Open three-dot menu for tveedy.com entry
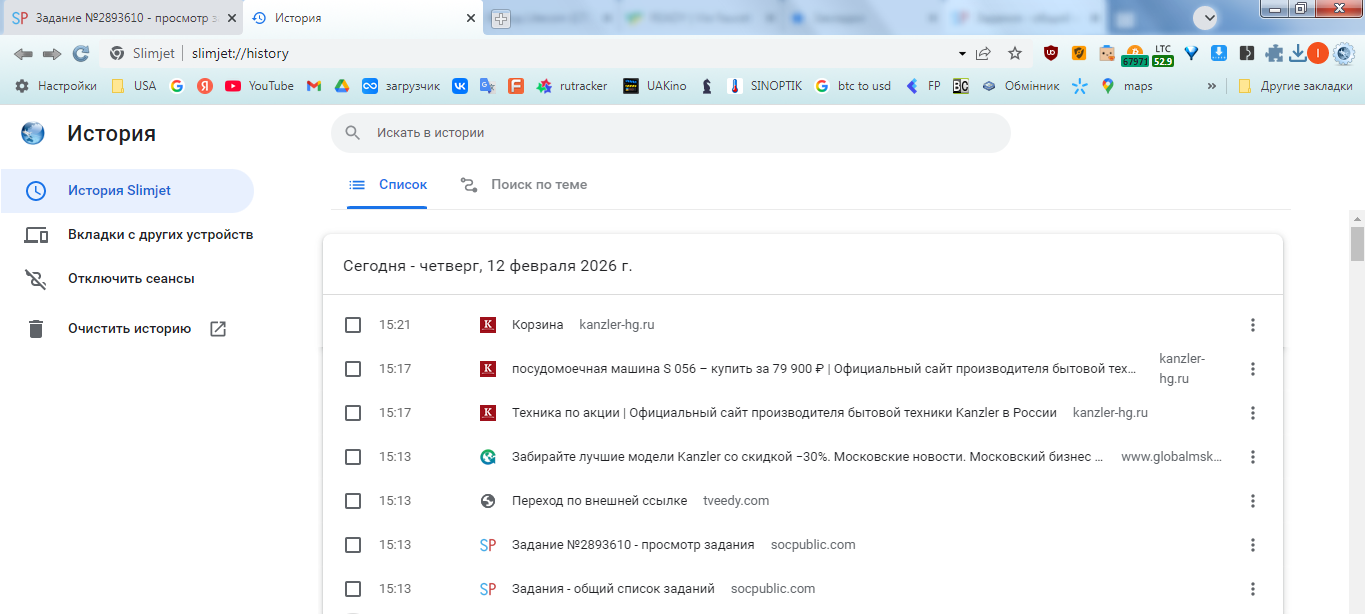1365x614 pixels. (1252, 501)
